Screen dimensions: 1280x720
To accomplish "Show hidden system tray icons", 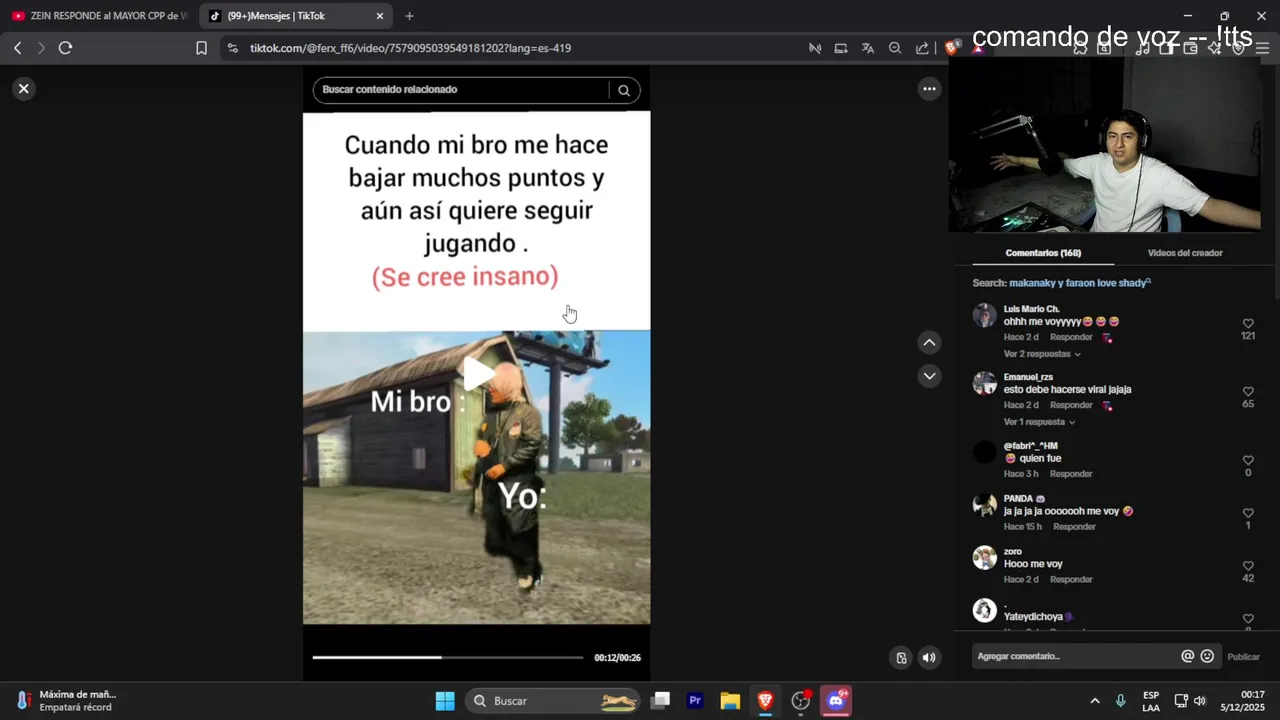I will pos(1094,701).
